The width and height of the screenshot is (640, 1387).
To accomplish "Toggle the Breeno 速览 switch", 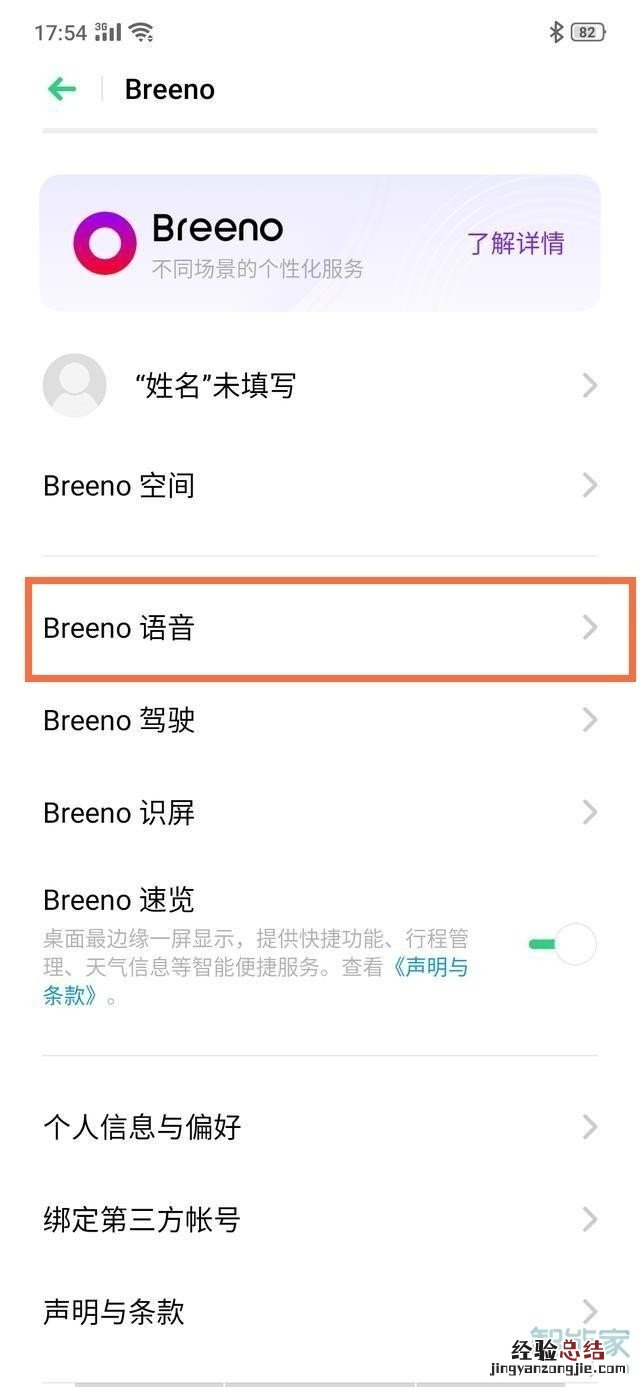I will pos(562,944).
